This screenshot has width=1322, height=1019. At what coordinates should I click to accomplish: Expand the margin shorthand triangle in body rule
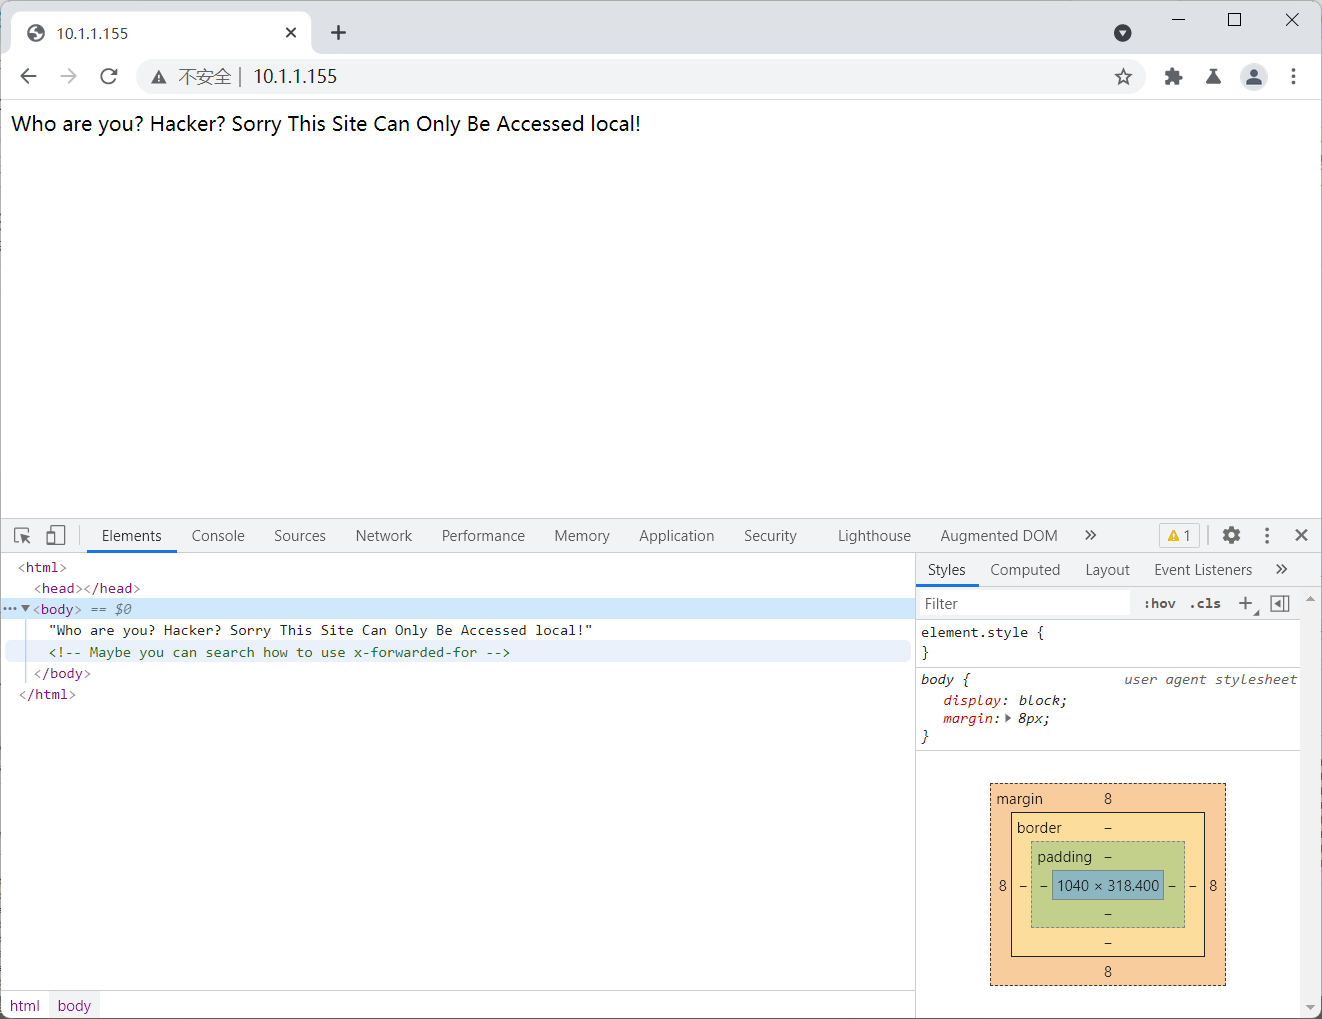pos(1008,718)
